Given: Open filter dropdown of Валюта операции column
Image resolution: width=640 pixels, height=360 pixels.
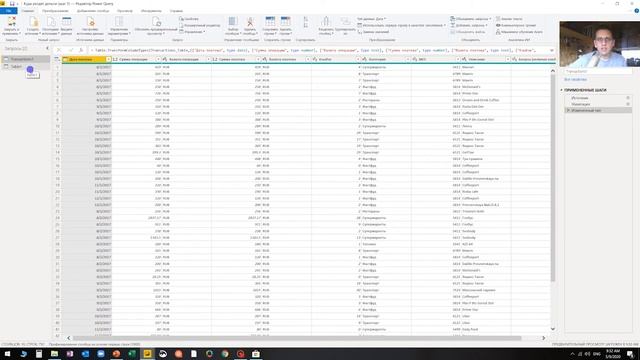Looking at the screenshot, I should 208,59.
